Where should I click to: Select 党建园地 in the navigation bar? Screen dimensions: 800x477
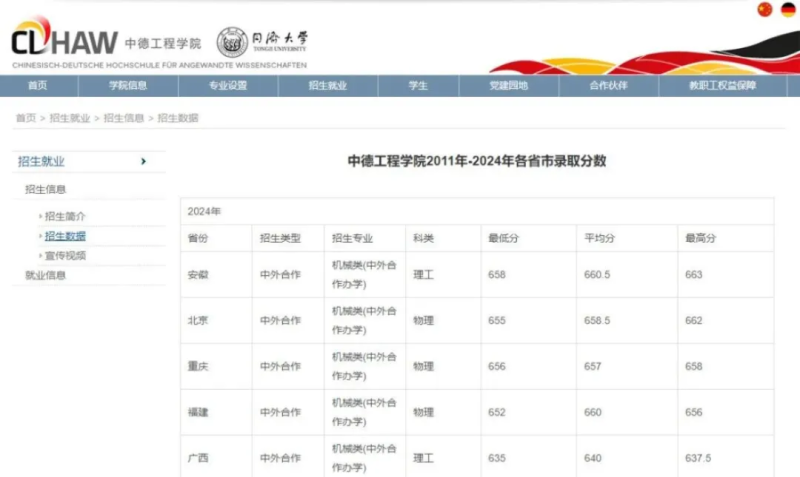pos(508,86)
